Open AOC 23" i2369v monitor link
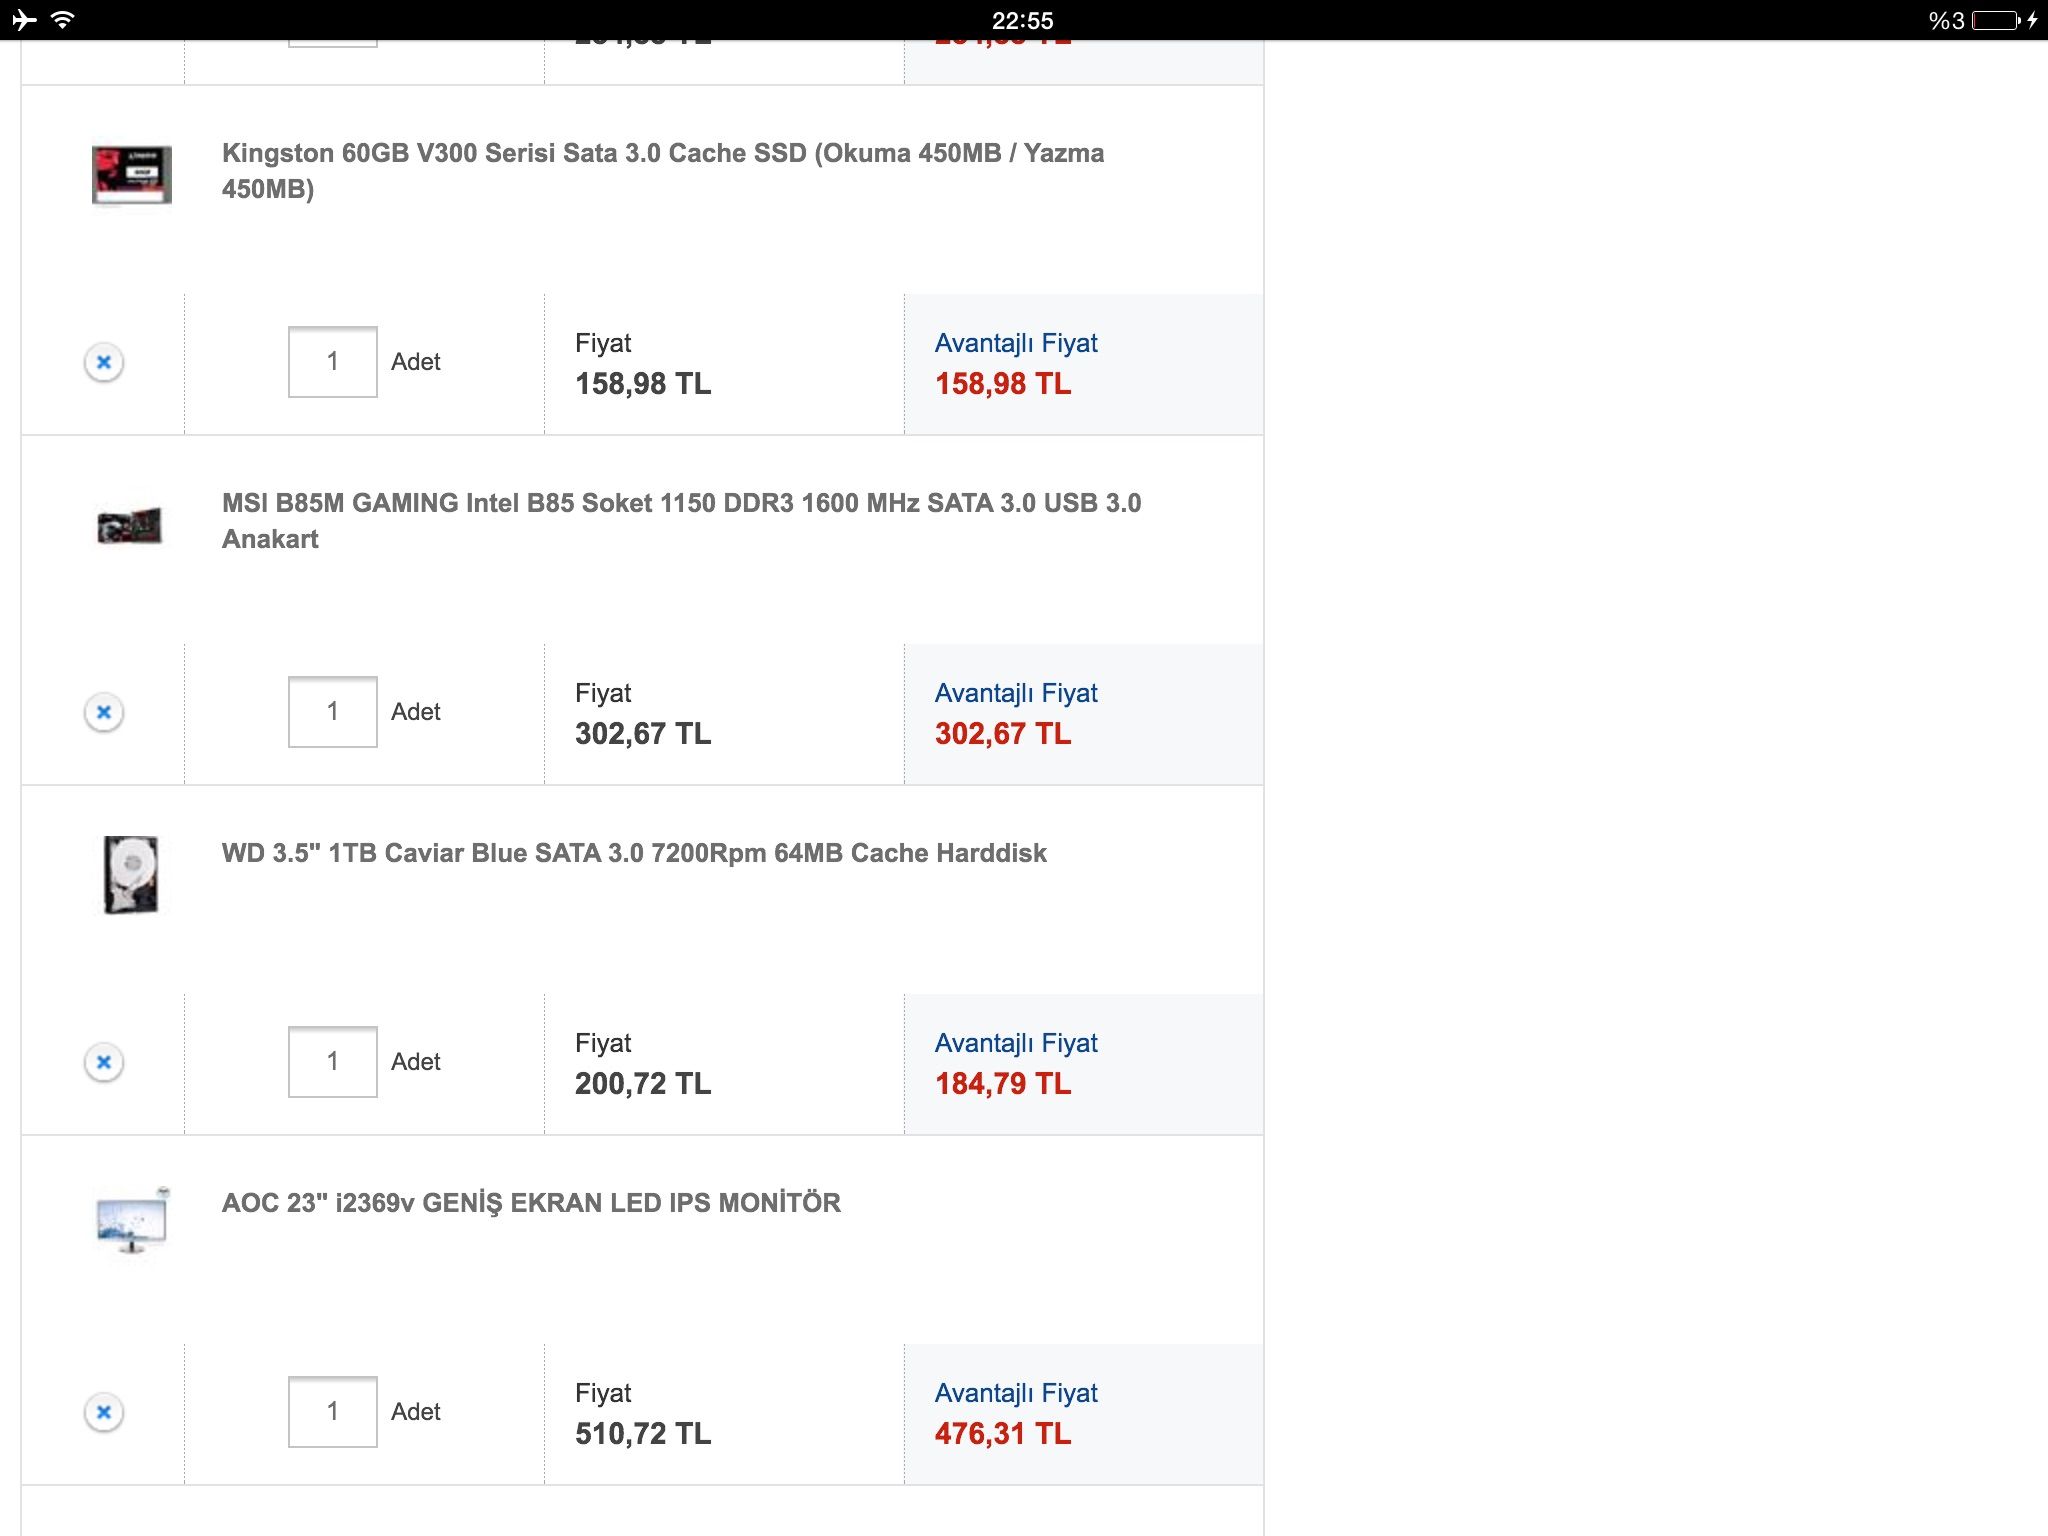Image resolution: width=2048 pixels, height=1536 pixels. click(x=531, y=1203)
